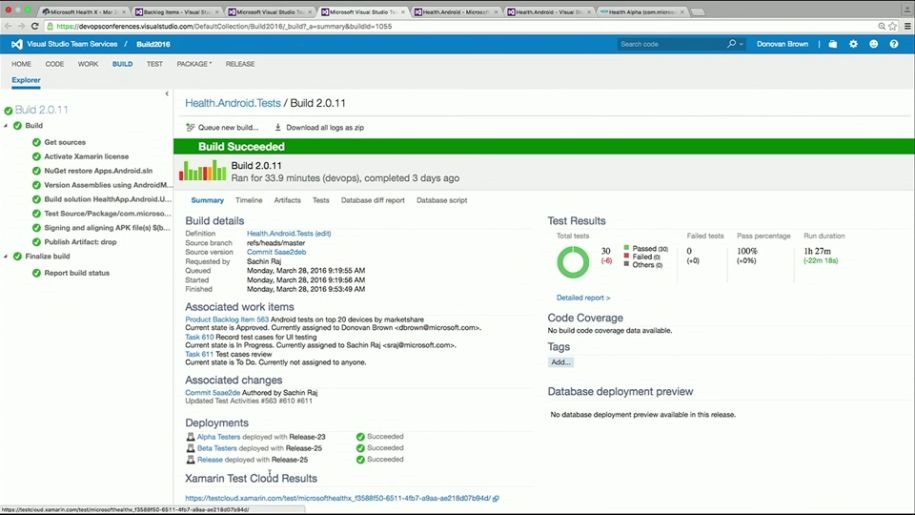Open Task 611 work item link
Screen dimensions: 915x515
(x=200, y=354)
